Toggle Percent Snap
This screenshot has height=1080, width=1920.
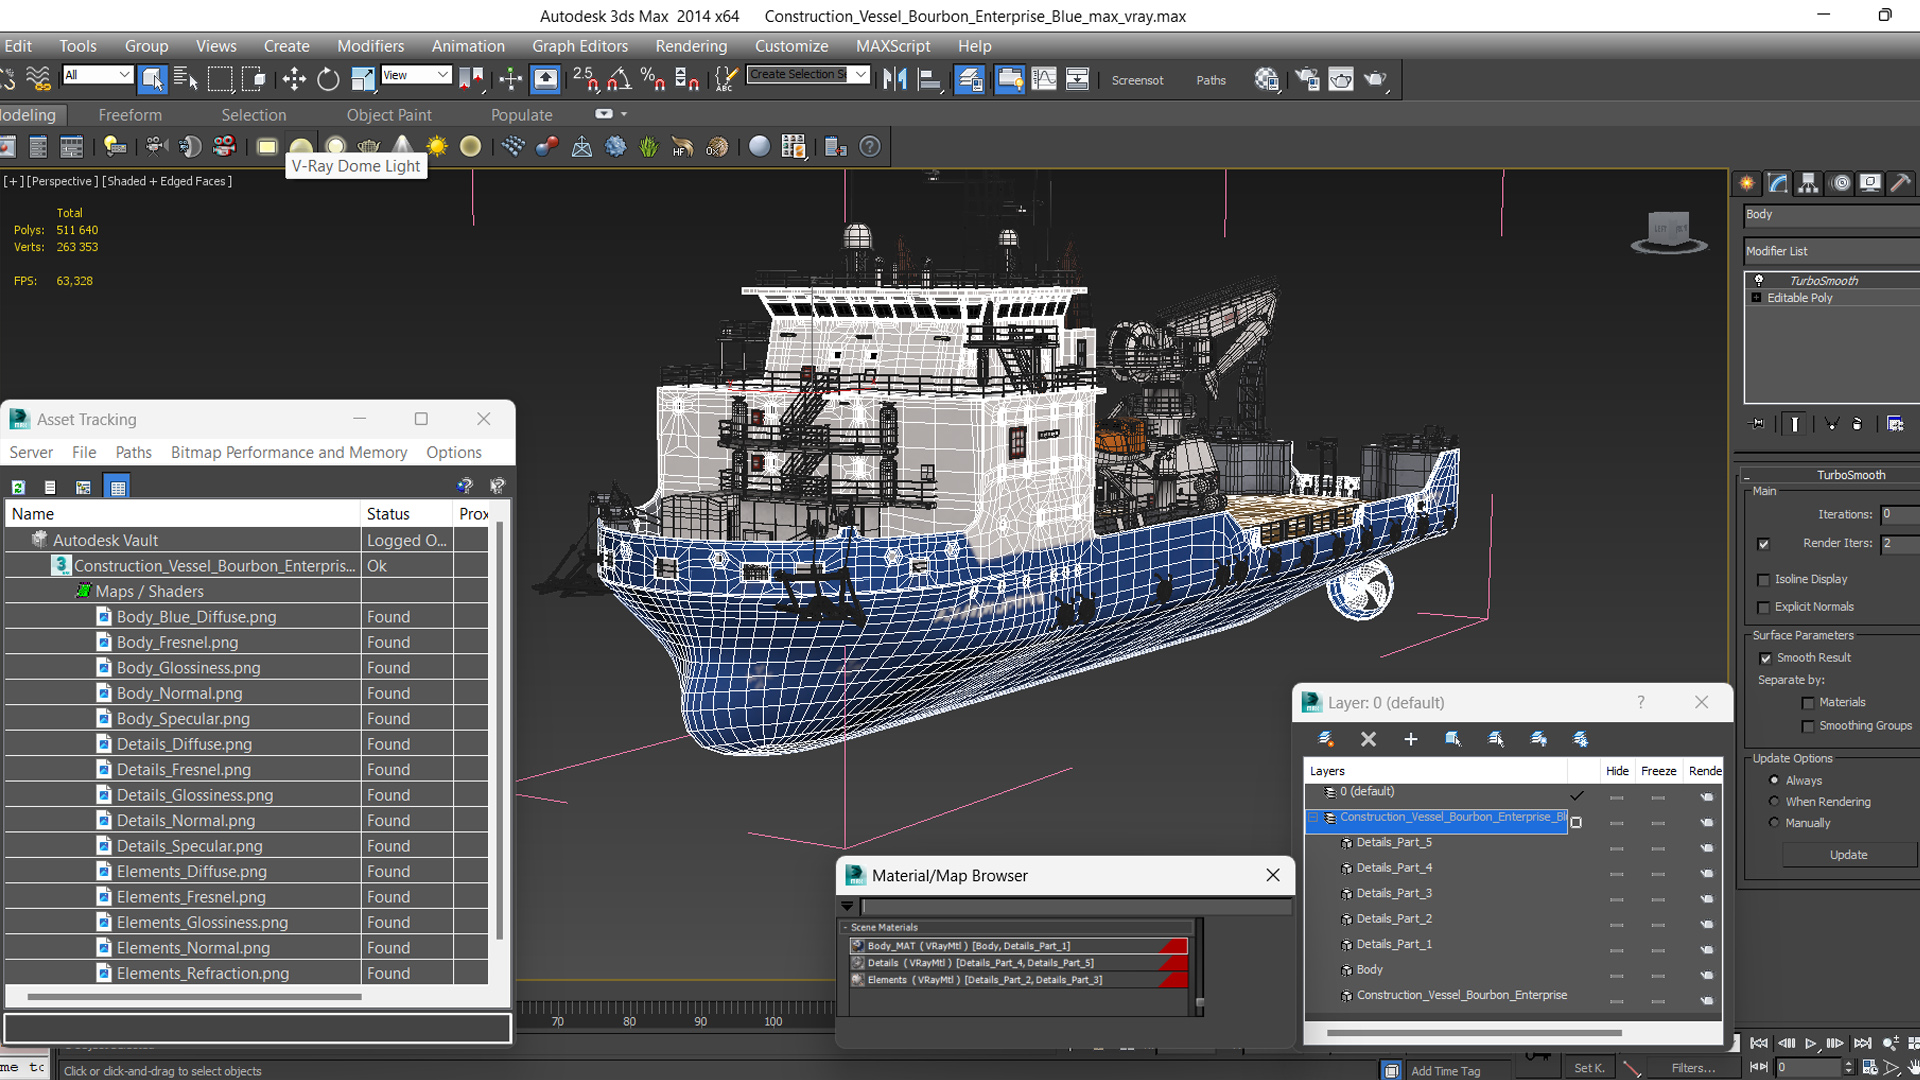(653, 79)
